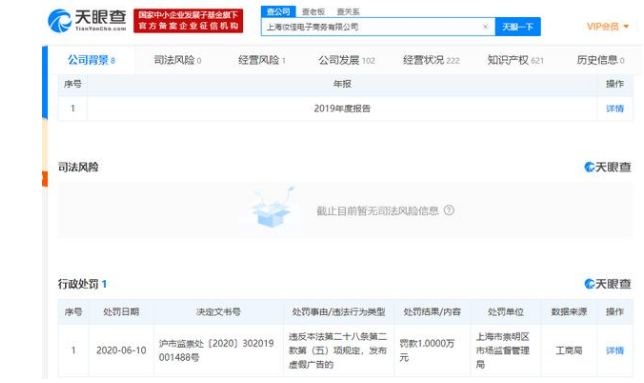The image size is (644, 383).
Task: Open 详情 for the 2019年度报告 row
Action: pos(615,108)
